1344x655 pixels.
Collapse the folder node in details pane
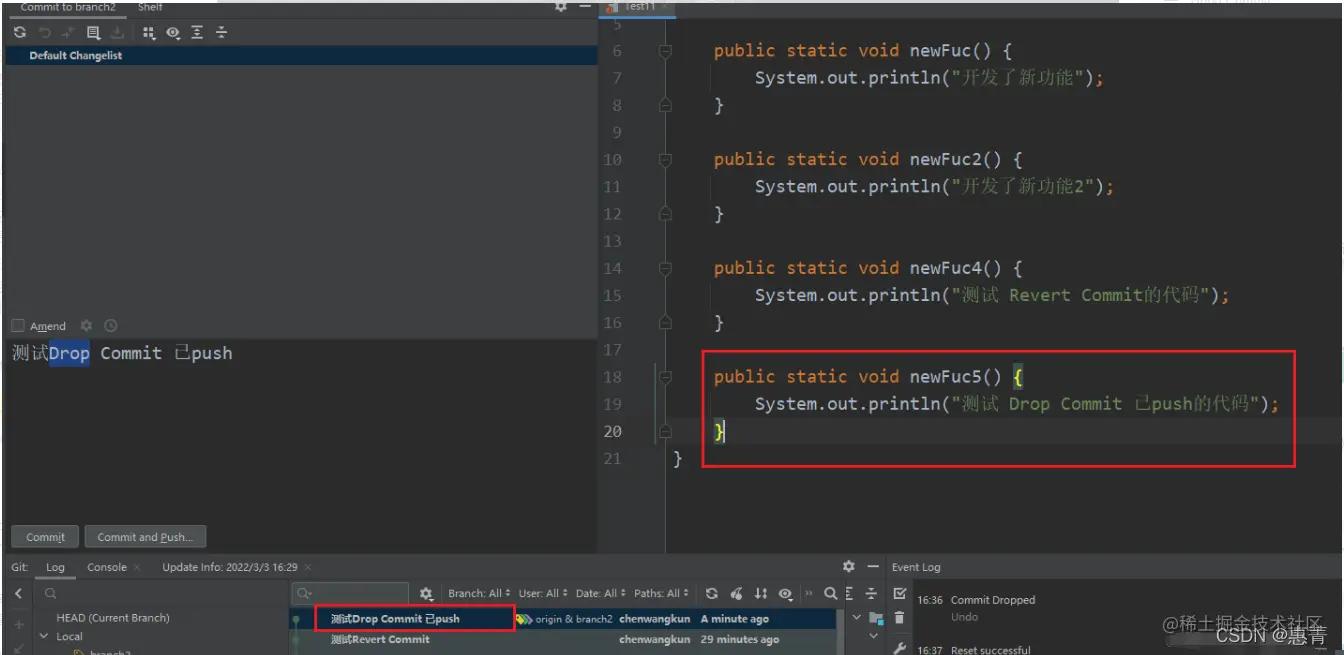[x=856, y=618]
